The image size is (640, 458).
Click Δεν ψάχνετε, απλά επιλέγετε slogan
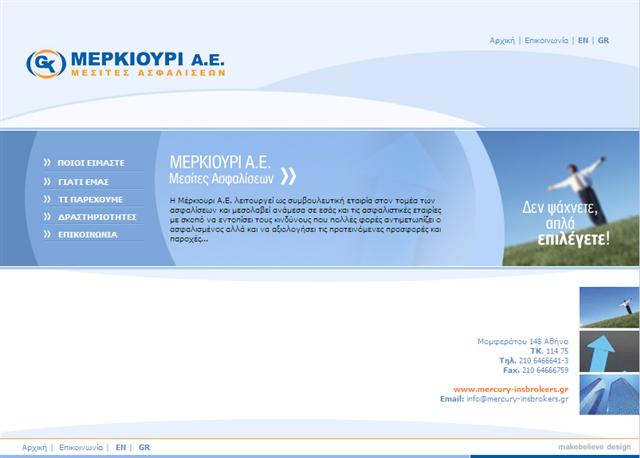(x=565, y=224)
